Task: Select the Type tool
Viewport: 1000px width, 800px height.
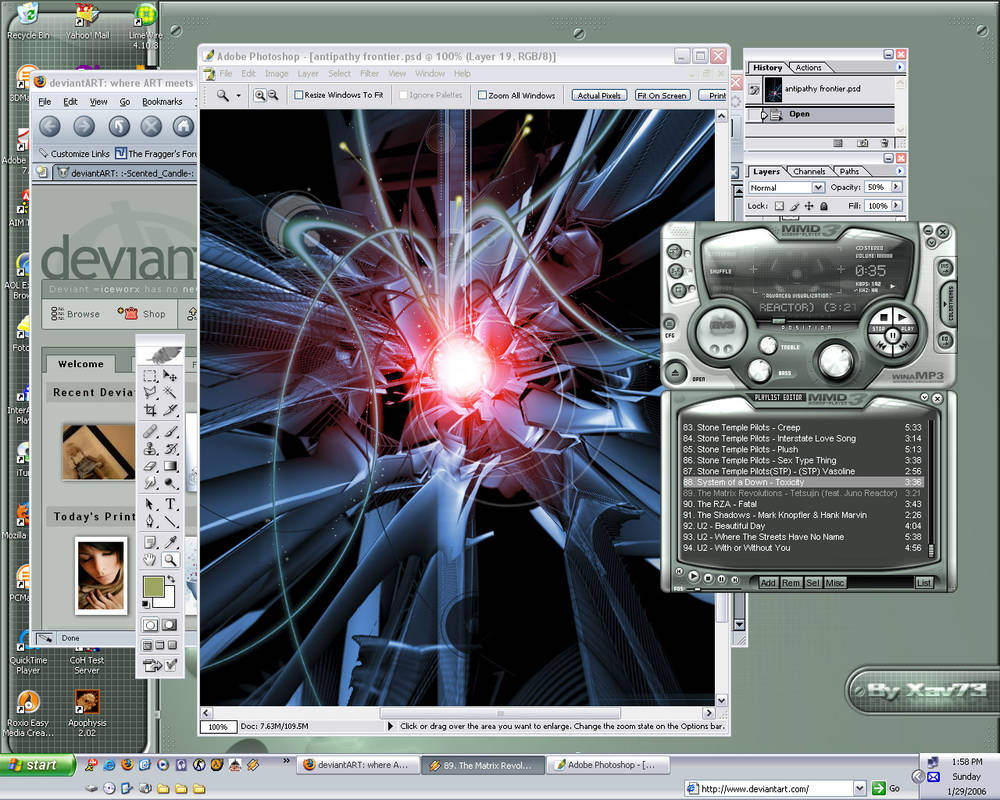Action: [170, 504]
